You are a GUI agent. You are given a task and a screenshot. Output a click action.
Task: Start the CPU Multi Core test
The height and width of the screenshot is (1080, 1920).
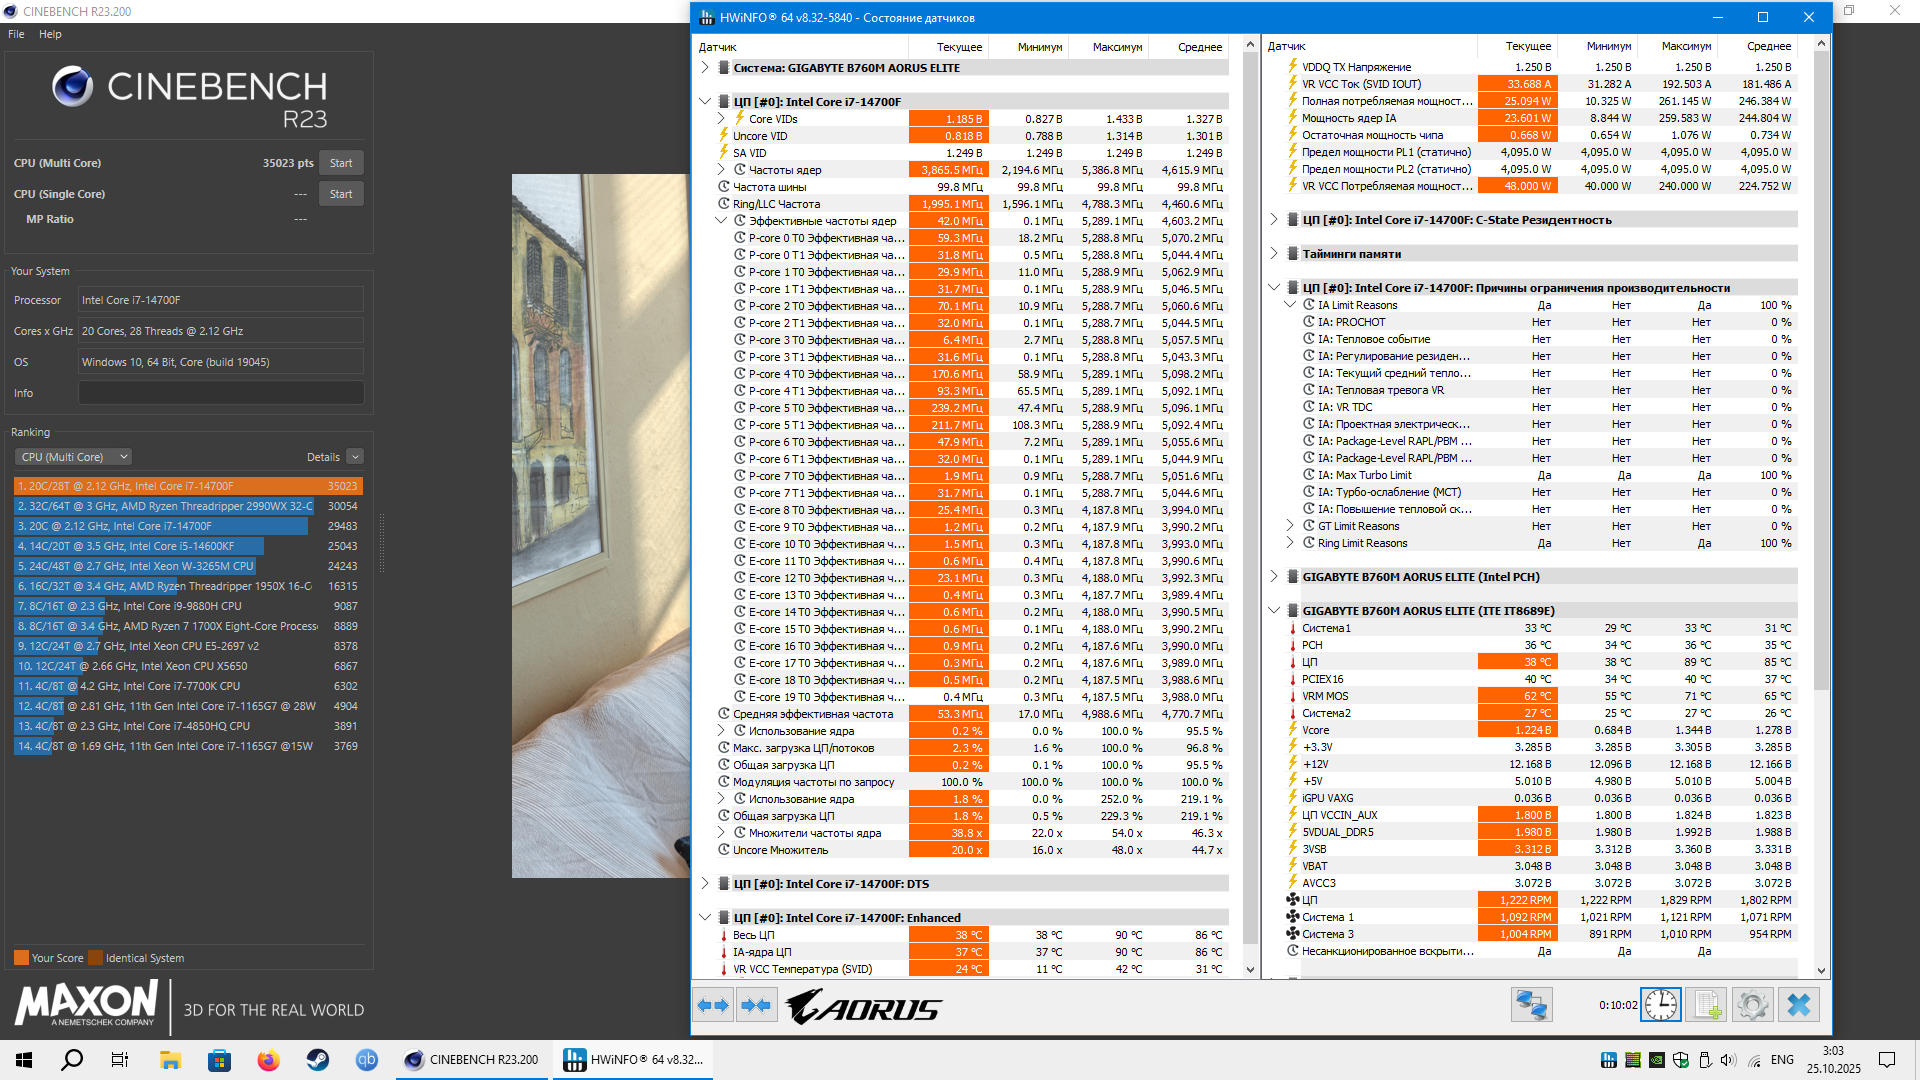click(341, 163)
